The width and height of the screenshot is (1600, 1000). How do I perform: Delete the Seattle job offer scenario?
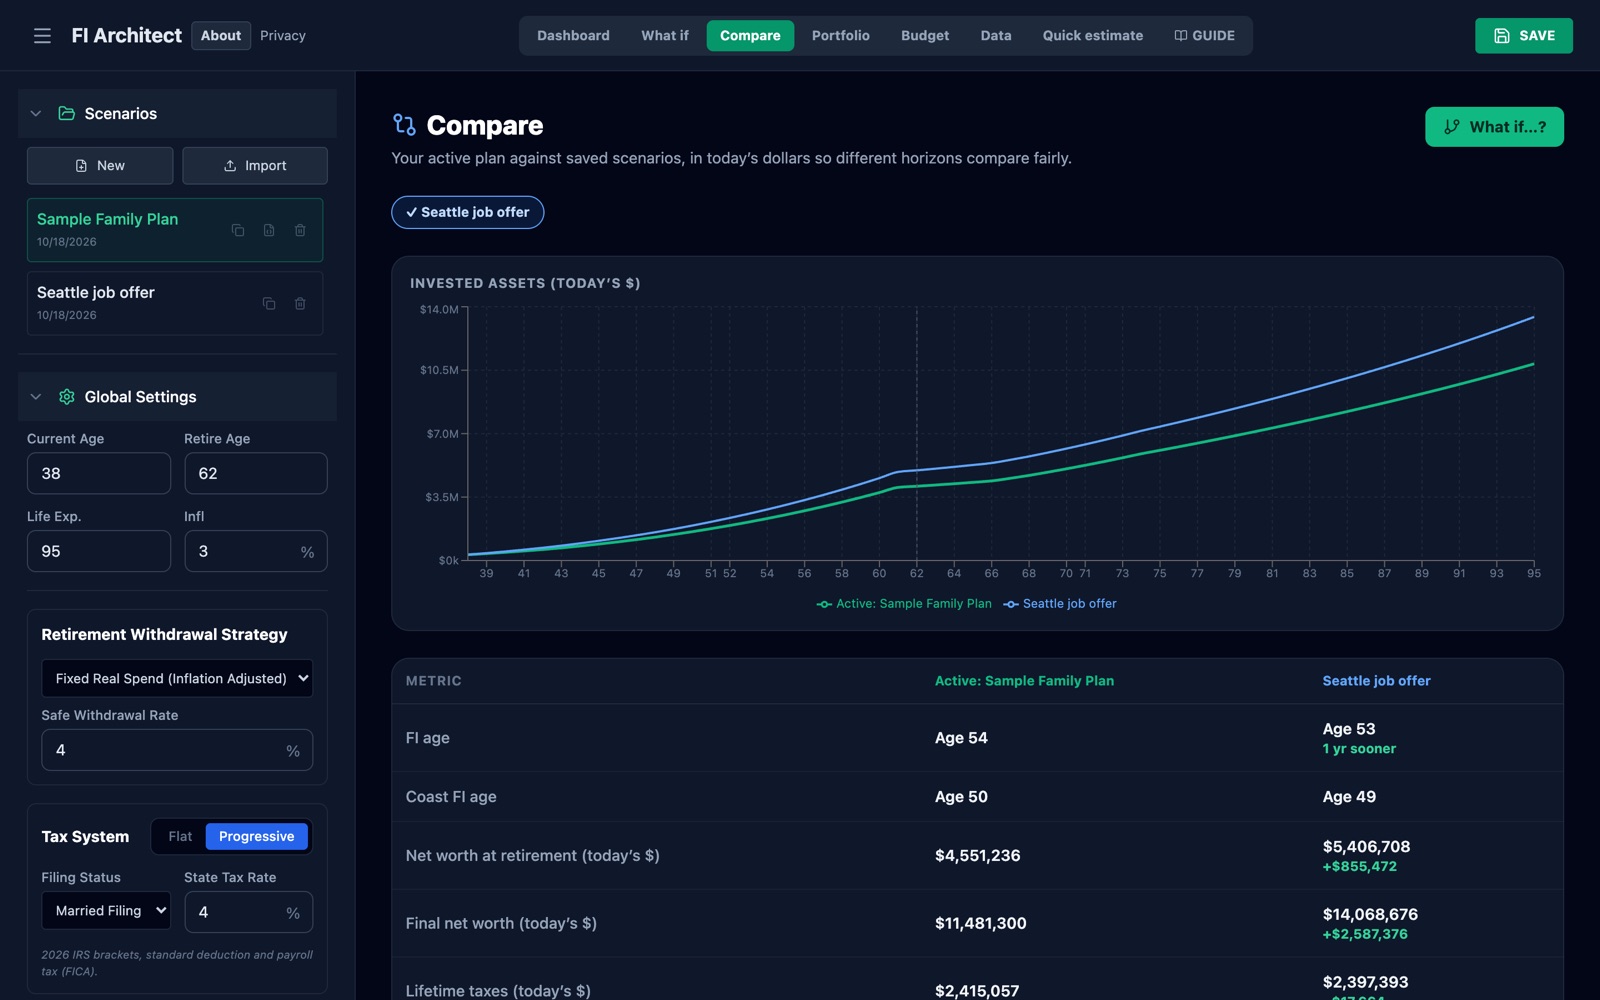pos(300,303)
